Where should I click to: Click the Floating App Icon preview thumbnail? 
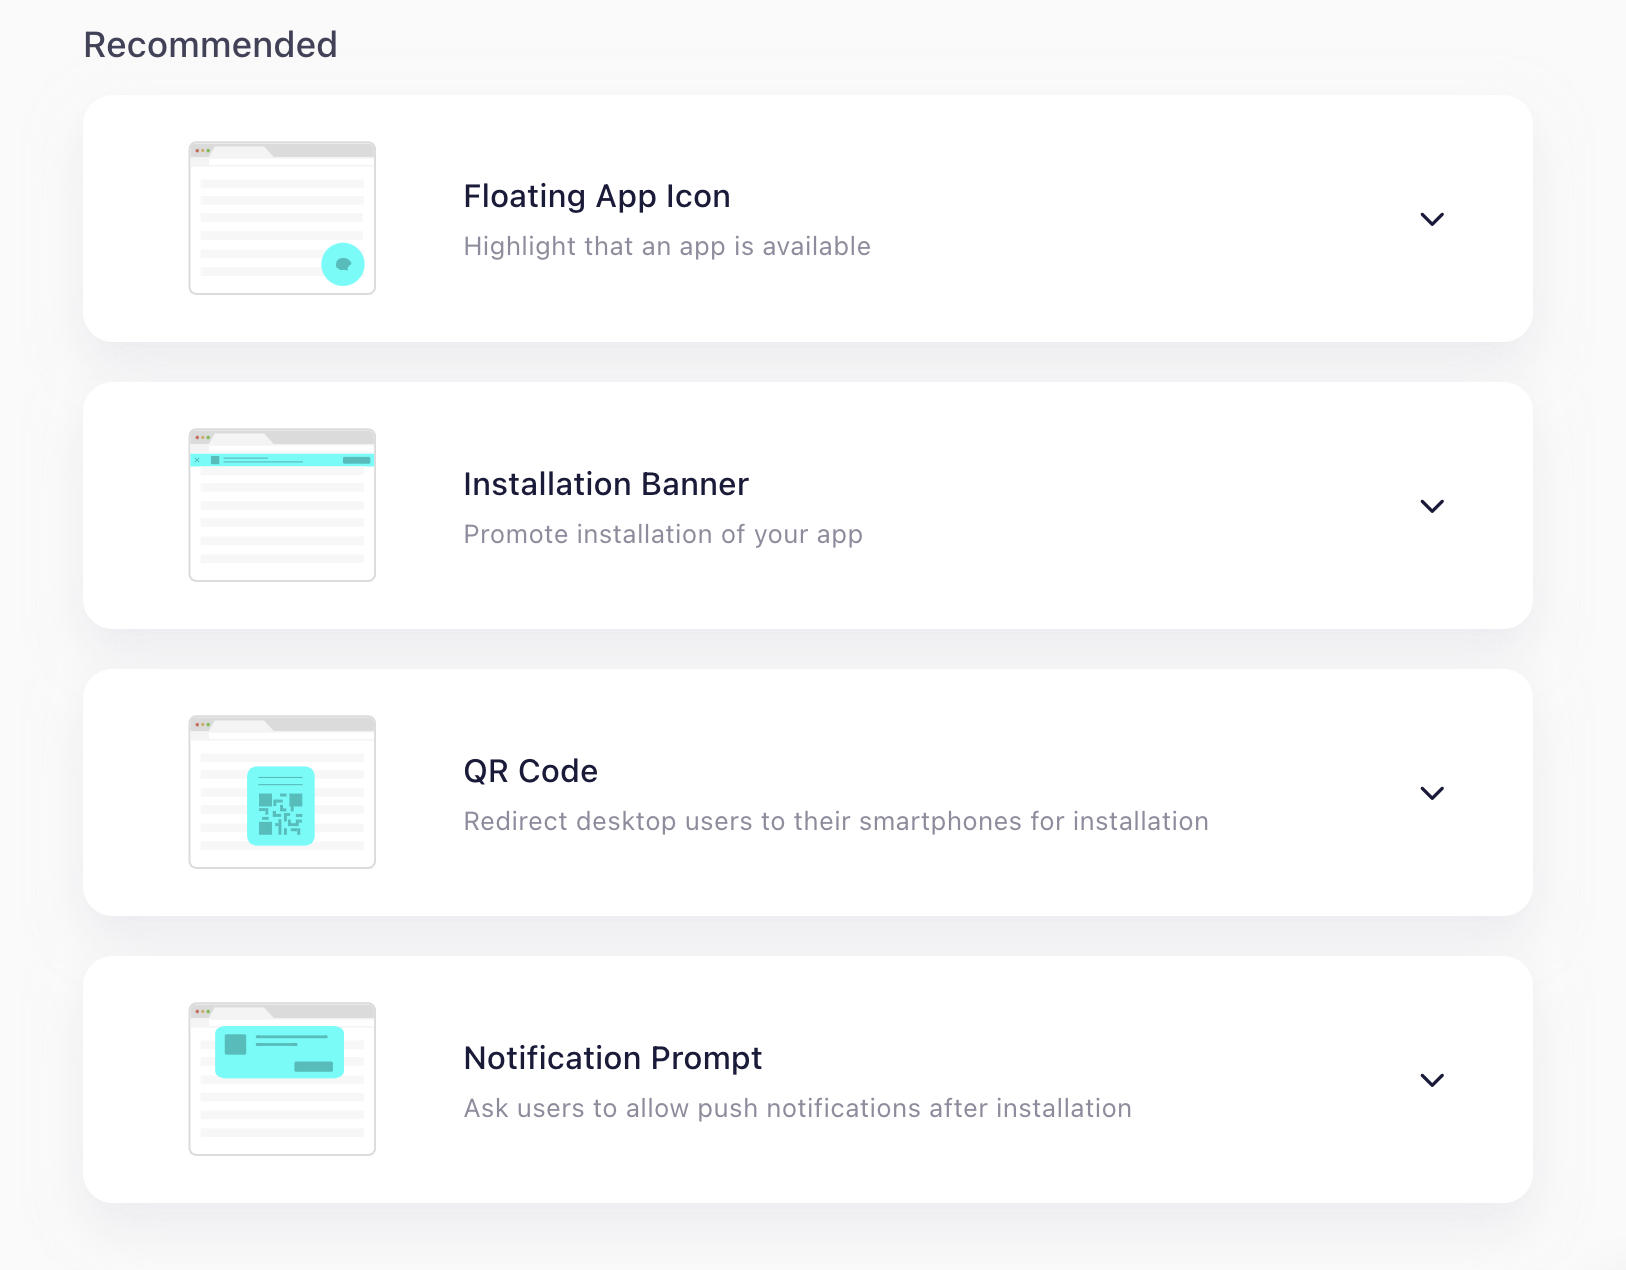click(282, 218)
